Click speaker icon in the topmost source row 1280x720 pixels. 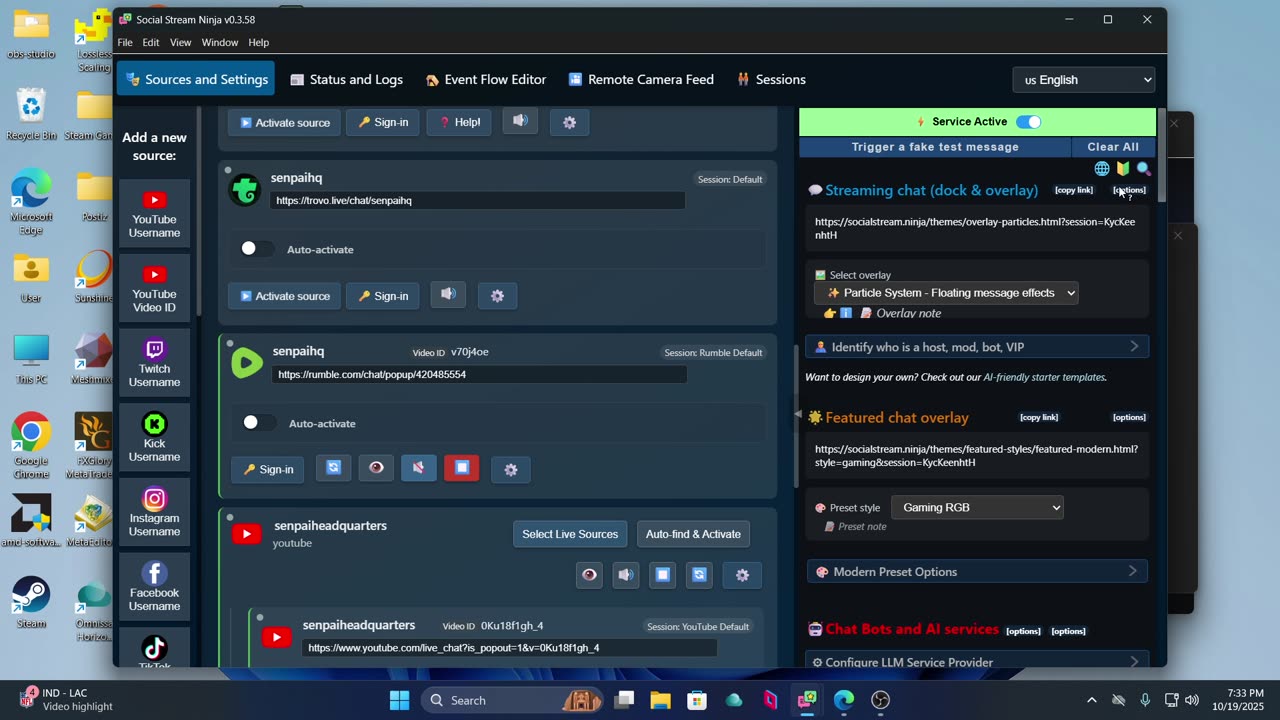(x=520, y=121)
